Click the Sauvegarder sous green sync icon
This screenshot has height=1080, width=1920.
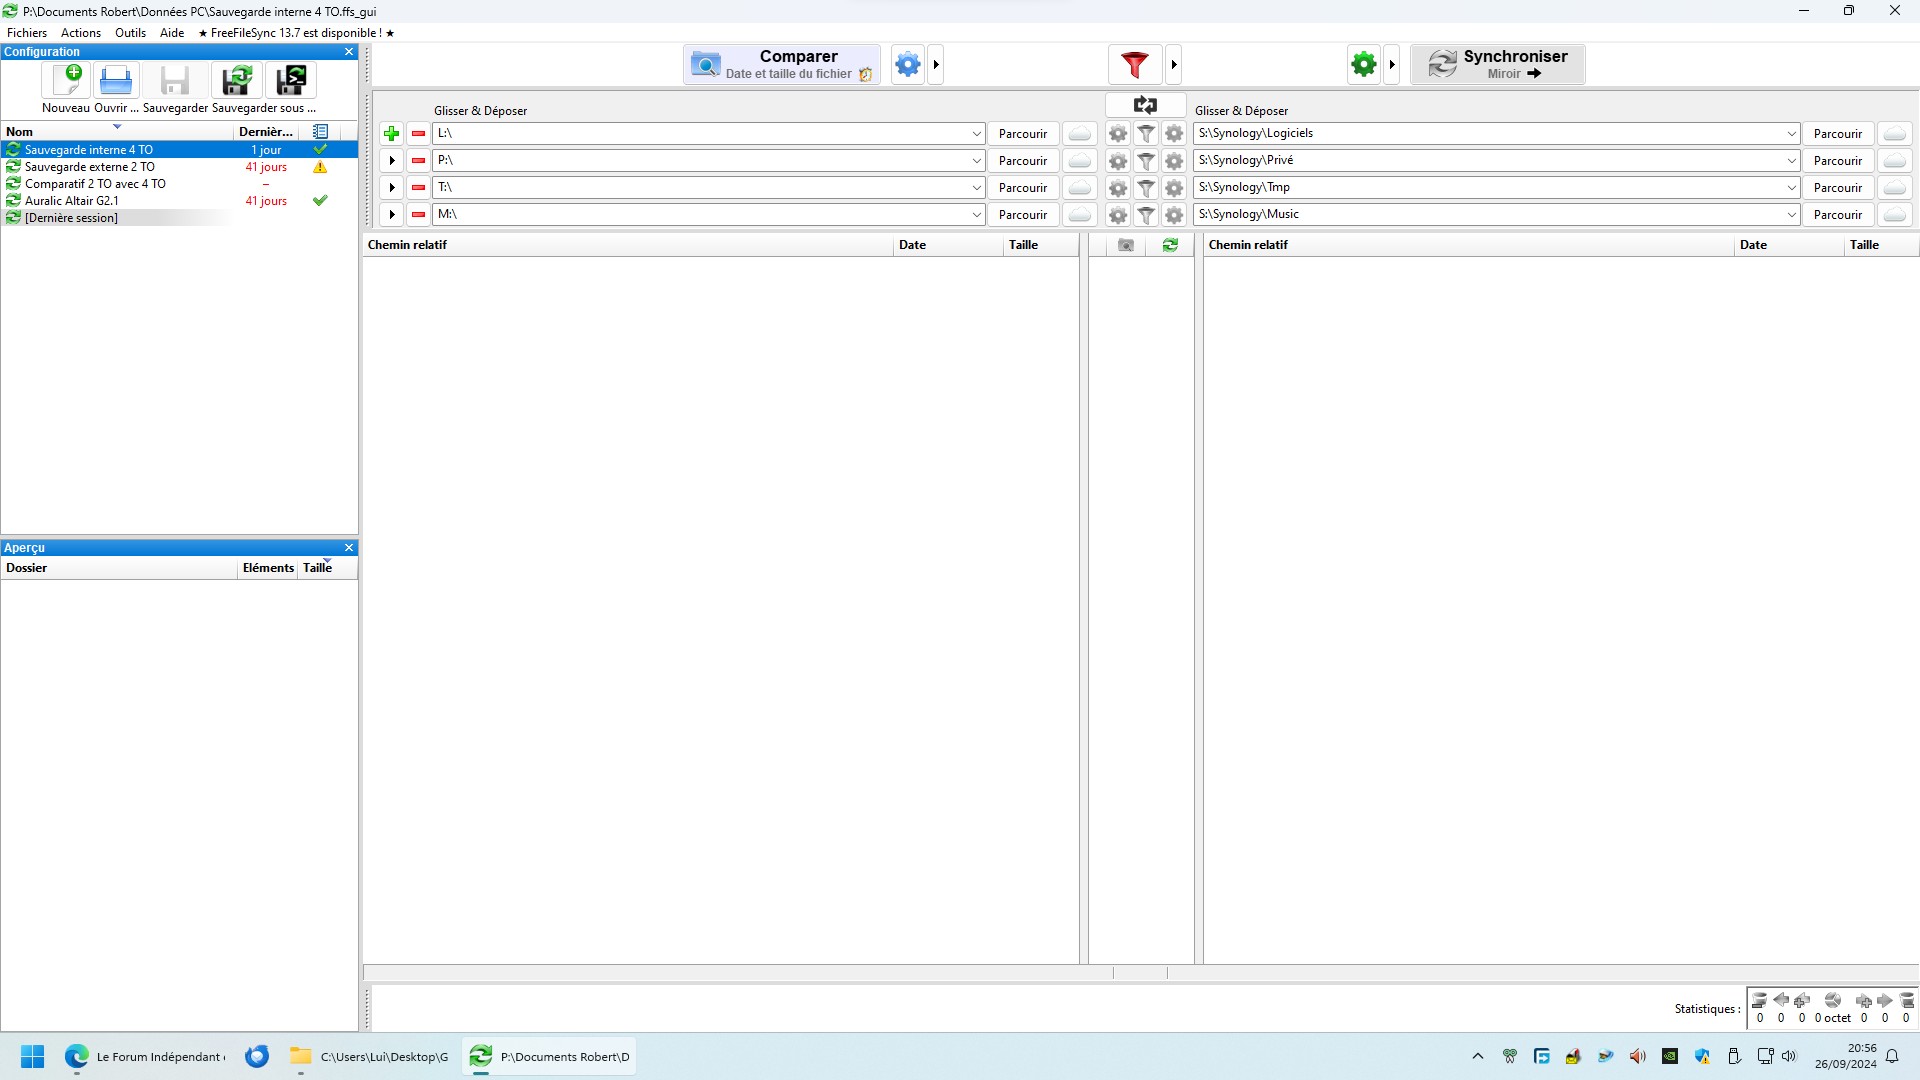click(x=236, y=81)
